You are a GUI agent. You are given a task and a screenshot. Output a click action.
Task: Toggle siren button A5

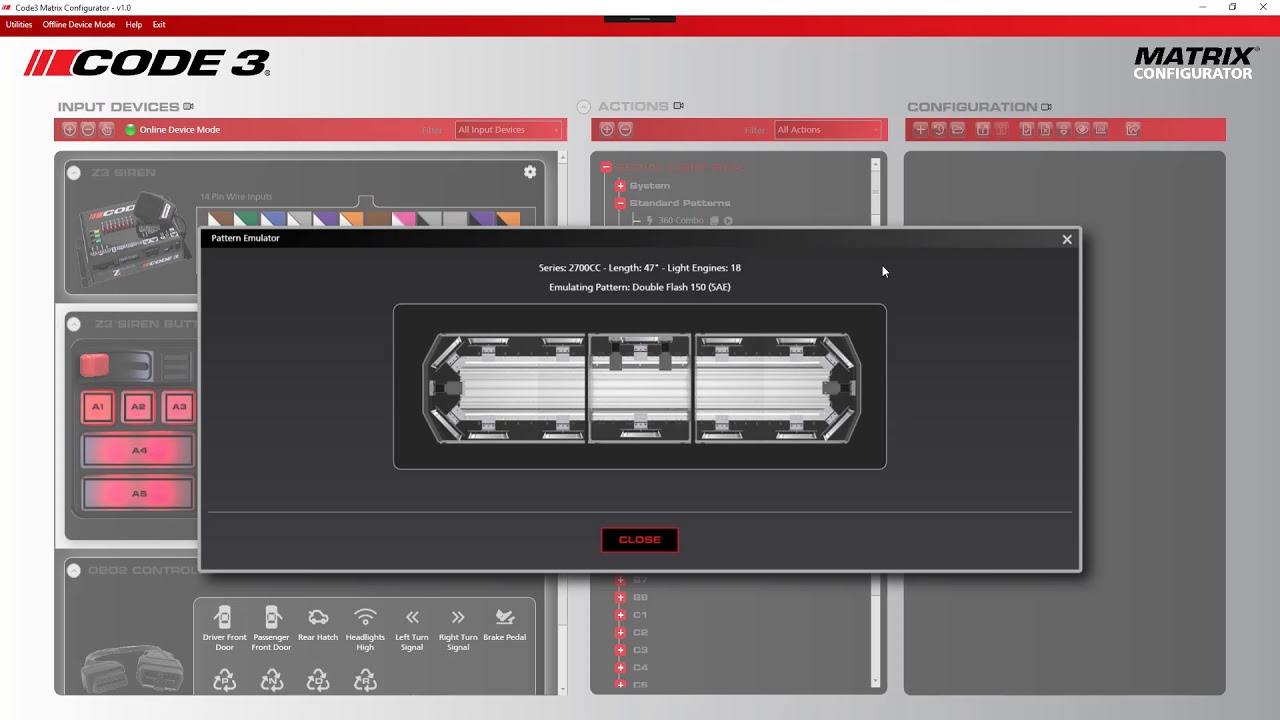click(x=138, y=494)
